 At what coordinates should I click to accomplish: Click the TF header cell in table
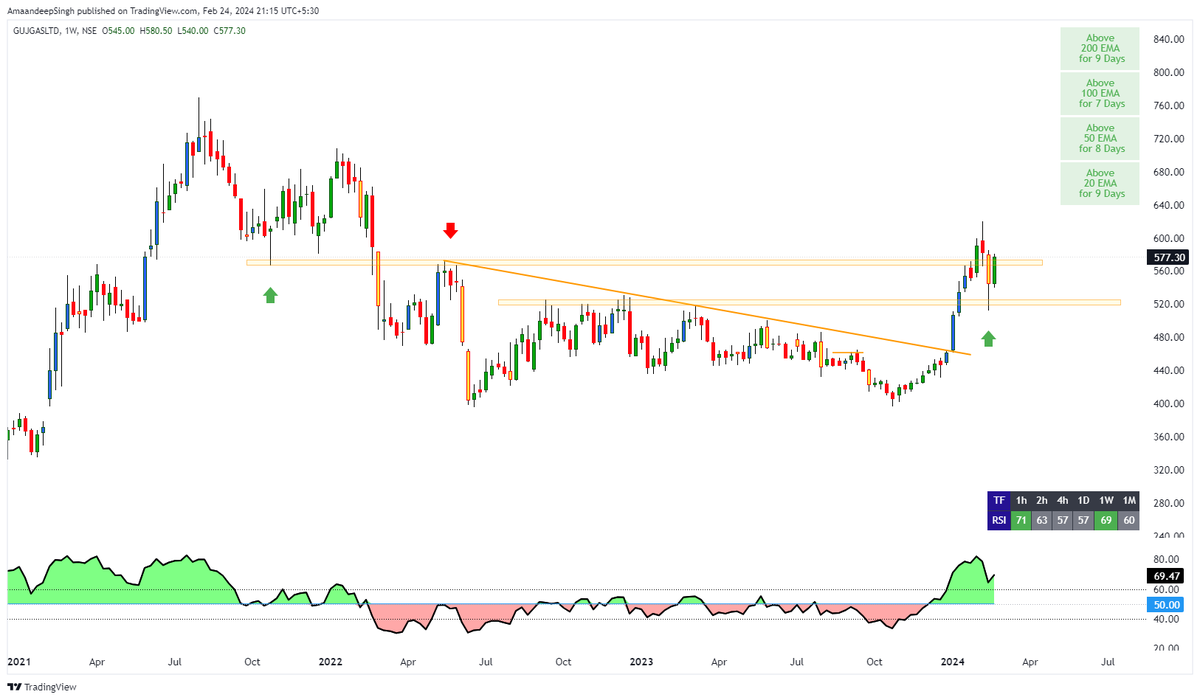998,500
